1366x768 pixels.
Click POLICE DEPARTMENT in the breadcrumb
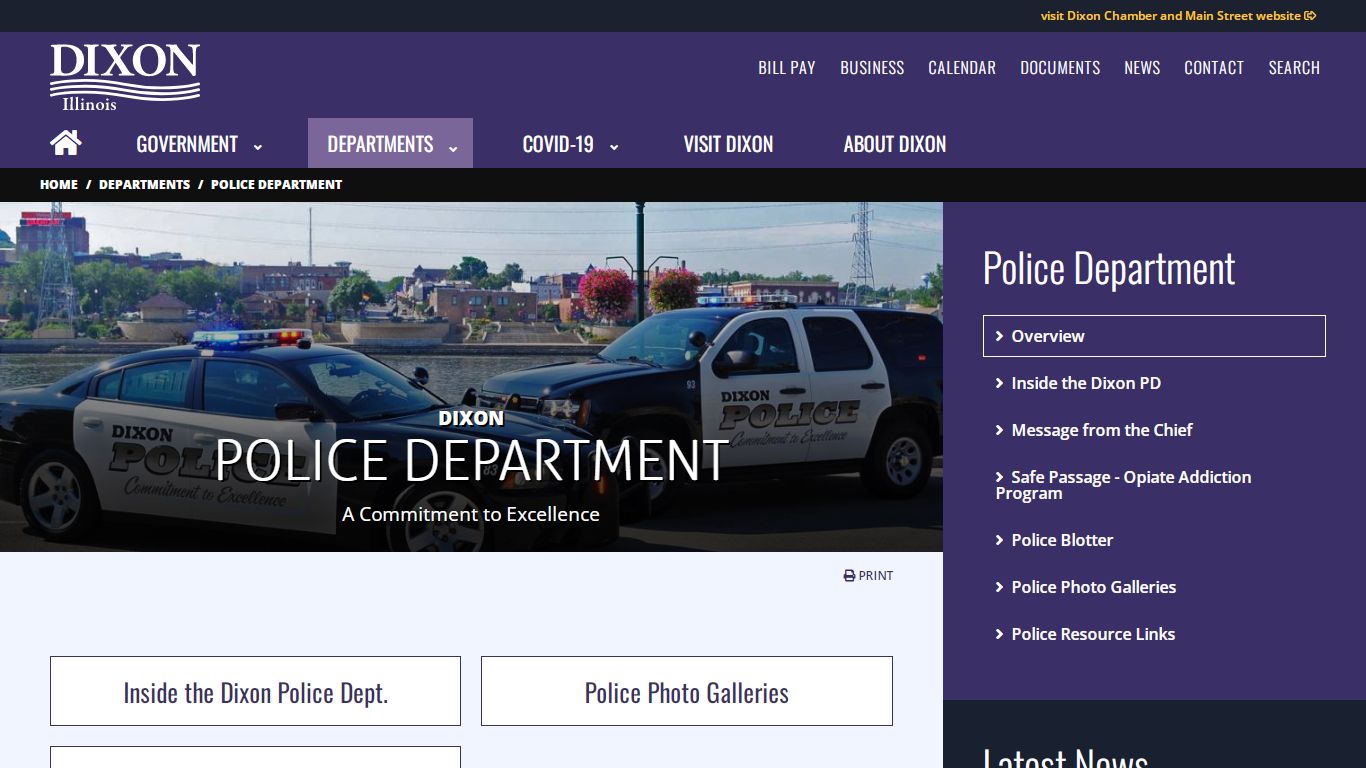pyautogui.click(x=276, y=185)
